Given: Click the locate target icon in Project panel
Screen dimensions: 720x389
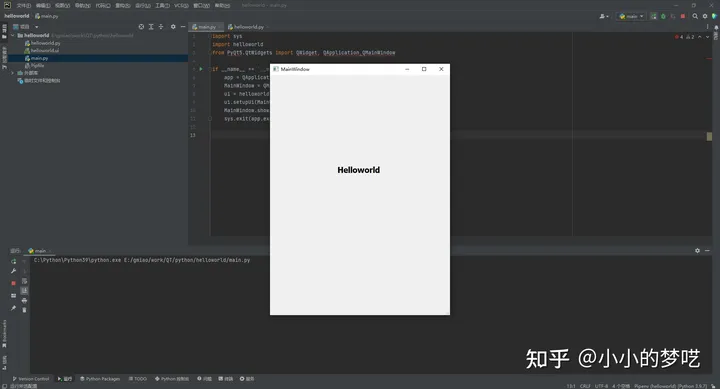Looking at the screenshot, I should [x=141, y=27].
